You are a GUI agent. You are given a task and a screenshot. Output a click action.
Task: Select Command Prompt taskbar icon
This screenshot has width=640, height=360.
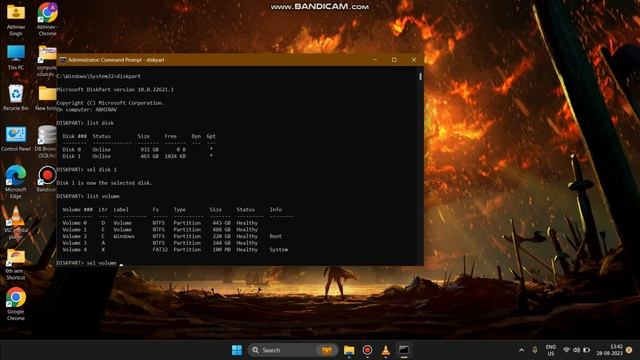[x=404, y=350]
